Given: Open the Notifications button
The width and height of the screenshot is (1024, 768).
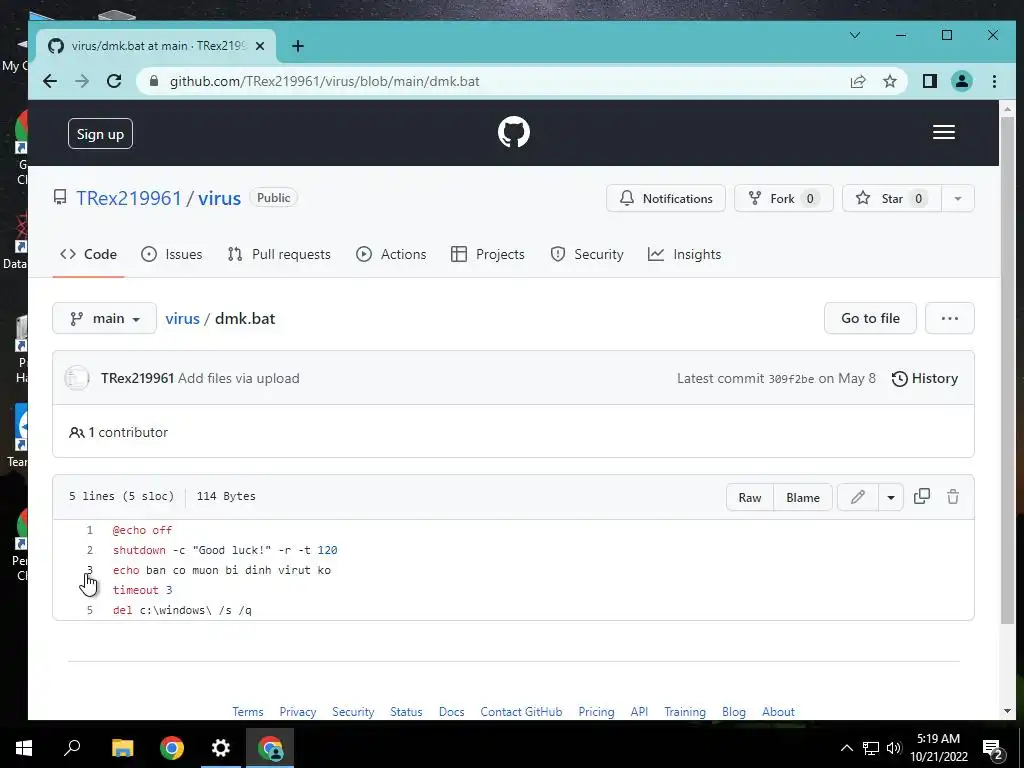Looking at the screenshot, I should [x=665, y=199].
